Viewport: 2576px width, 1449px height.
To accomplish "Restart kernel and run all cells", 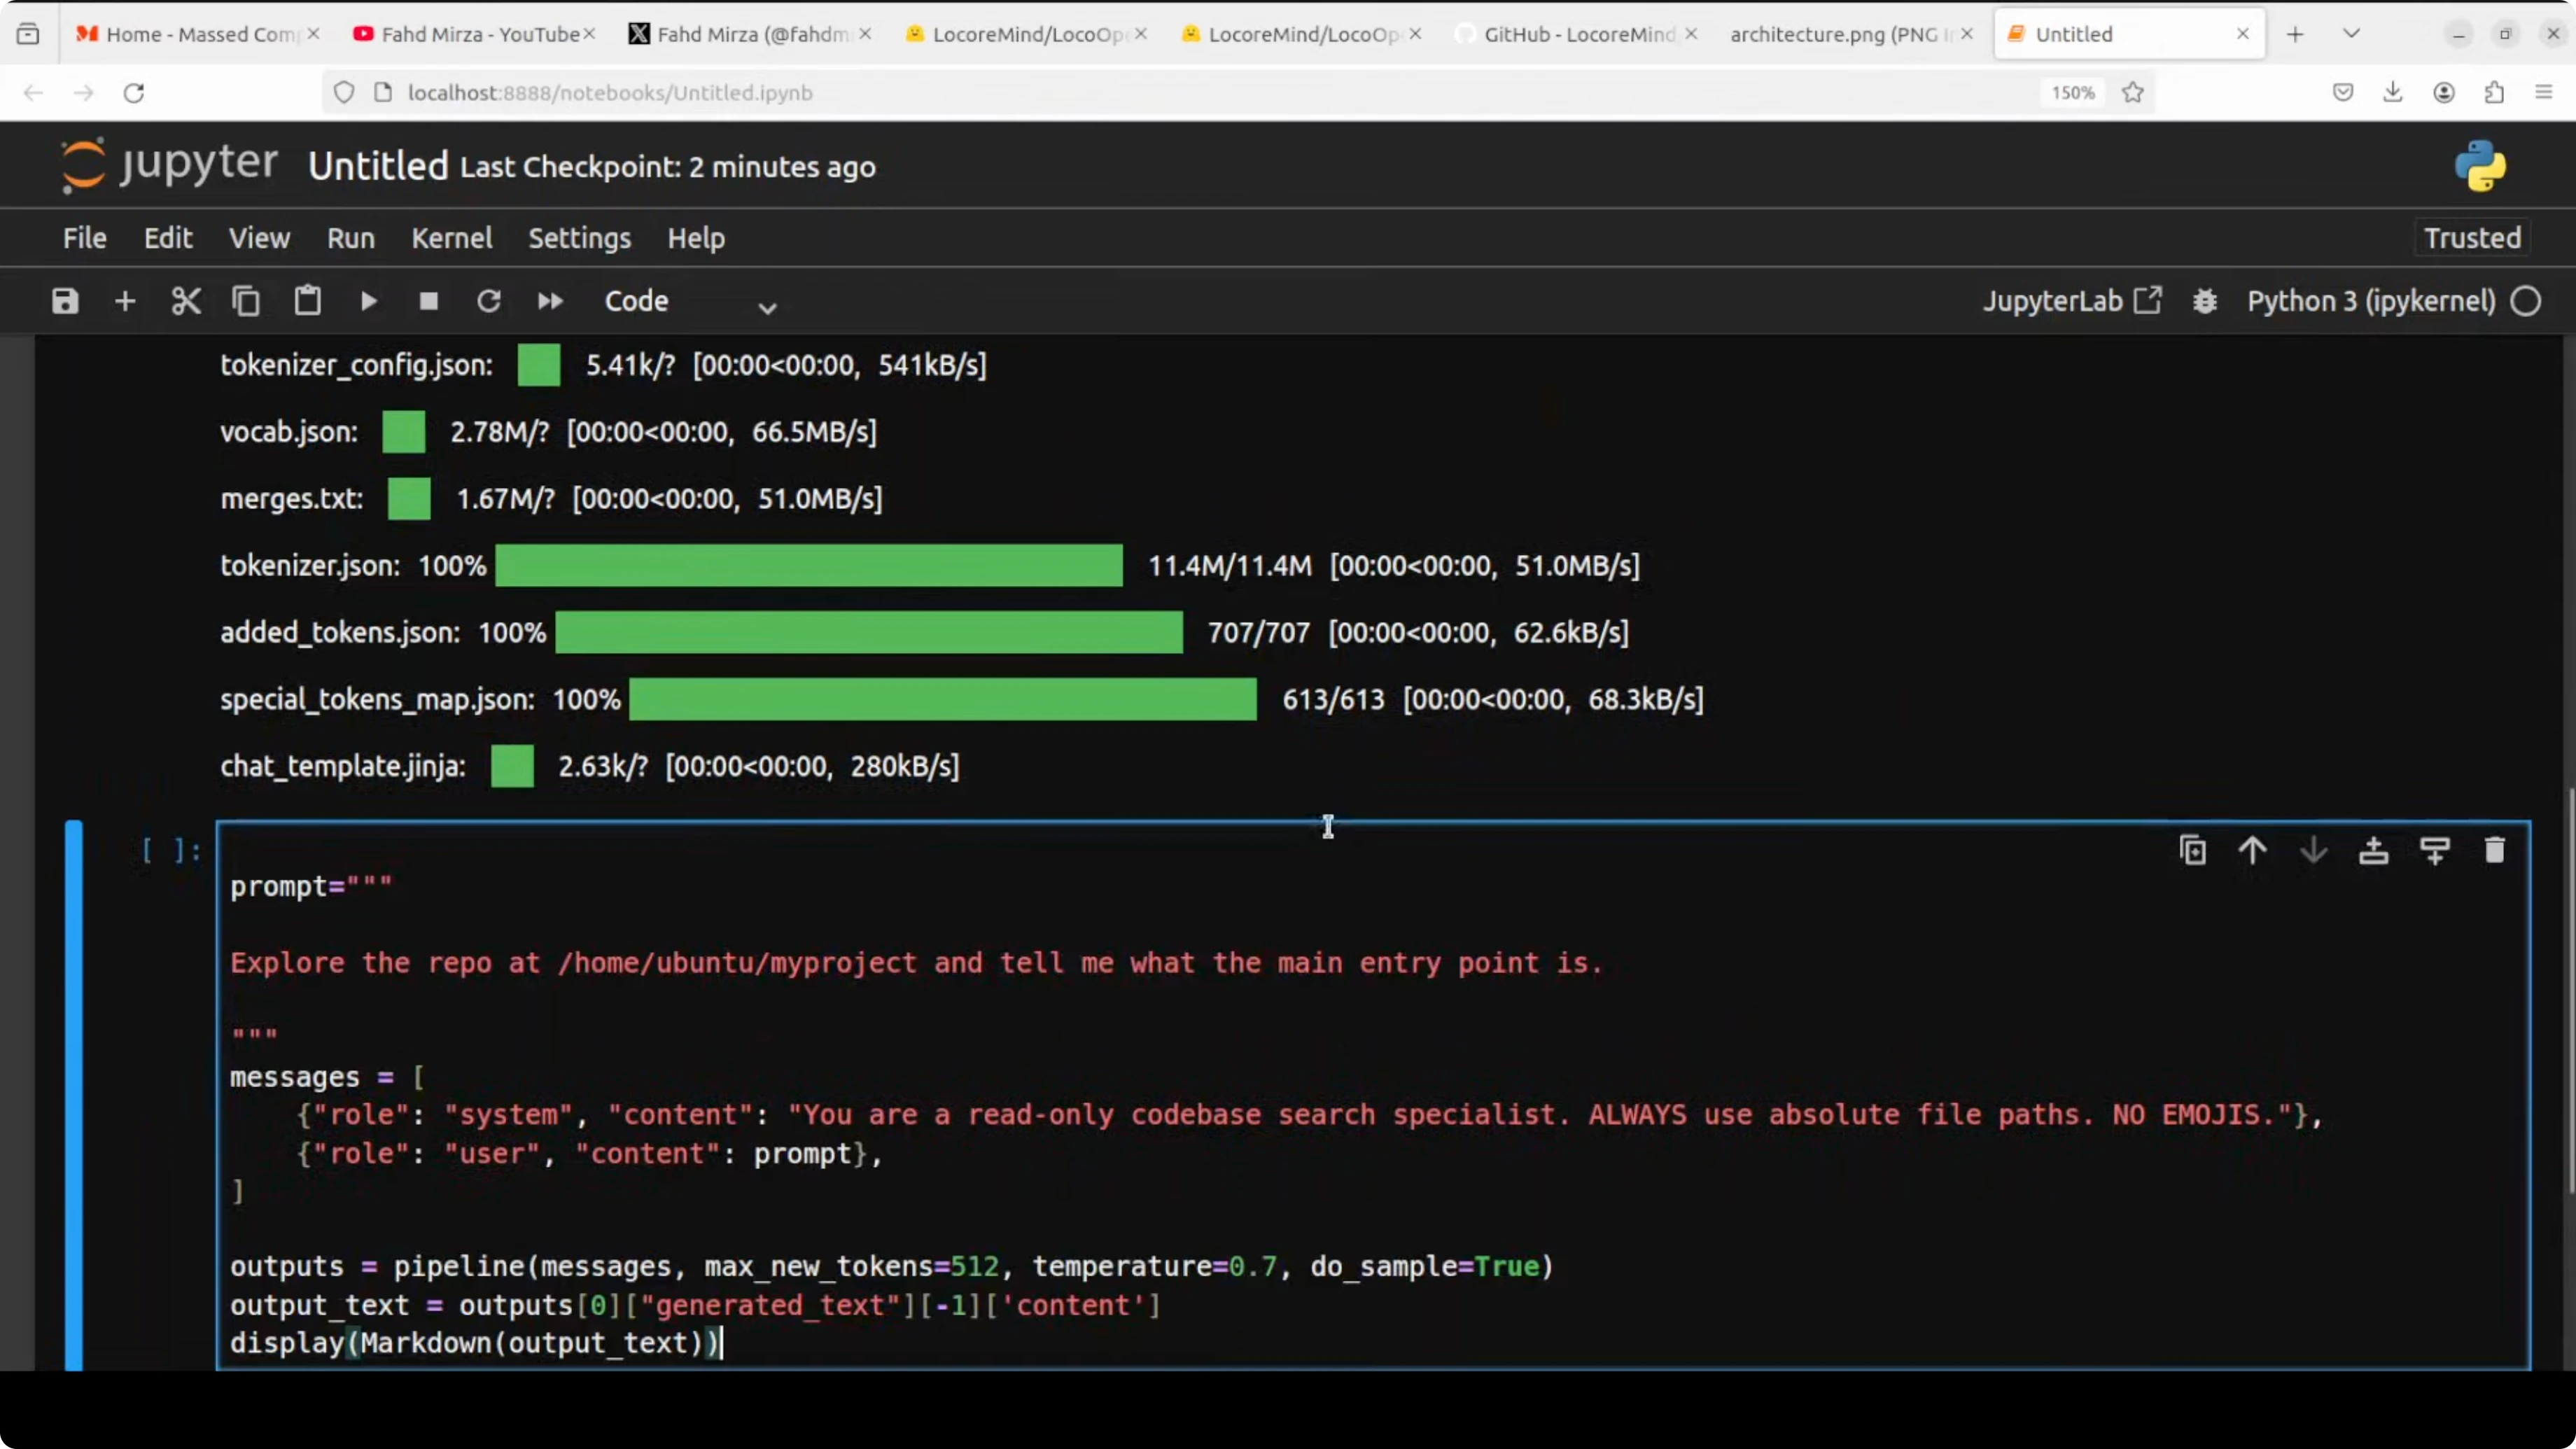I will click(550, 301).
